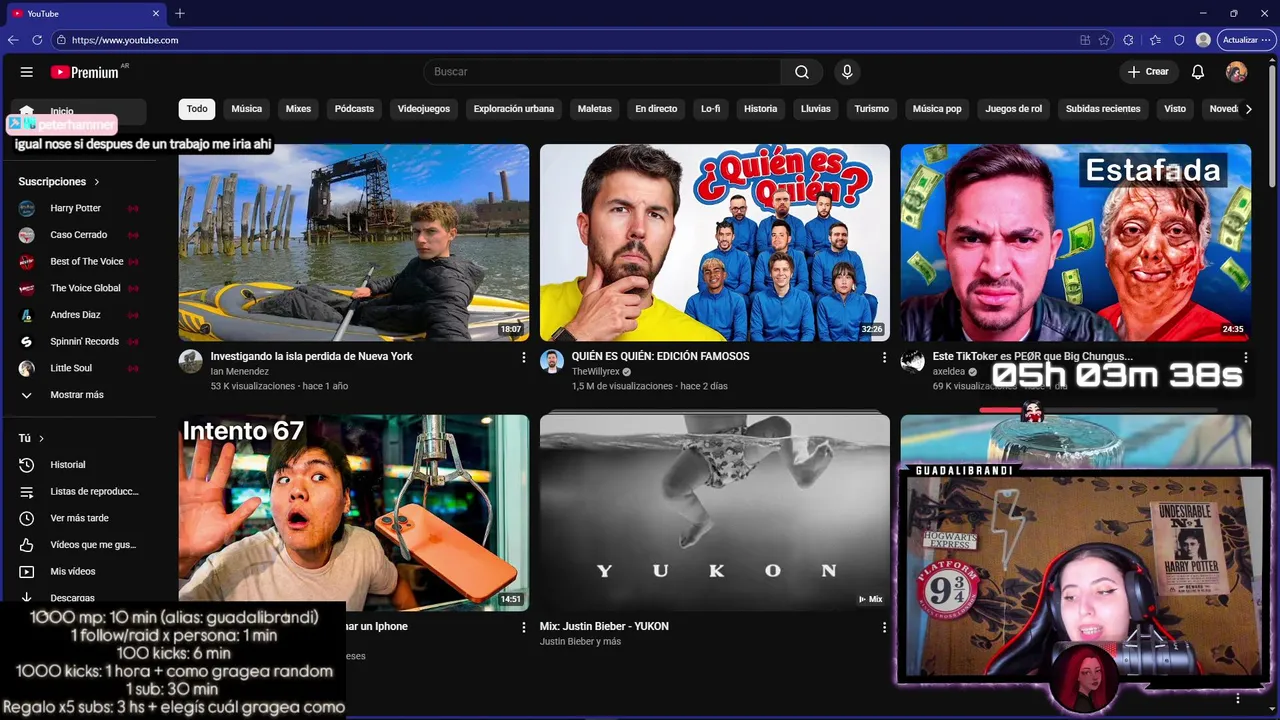Viewport: 1280px width, 720px height.
Task: Open the axeldea channel name link
Action: pyautogui.click(x=948, y=372)
